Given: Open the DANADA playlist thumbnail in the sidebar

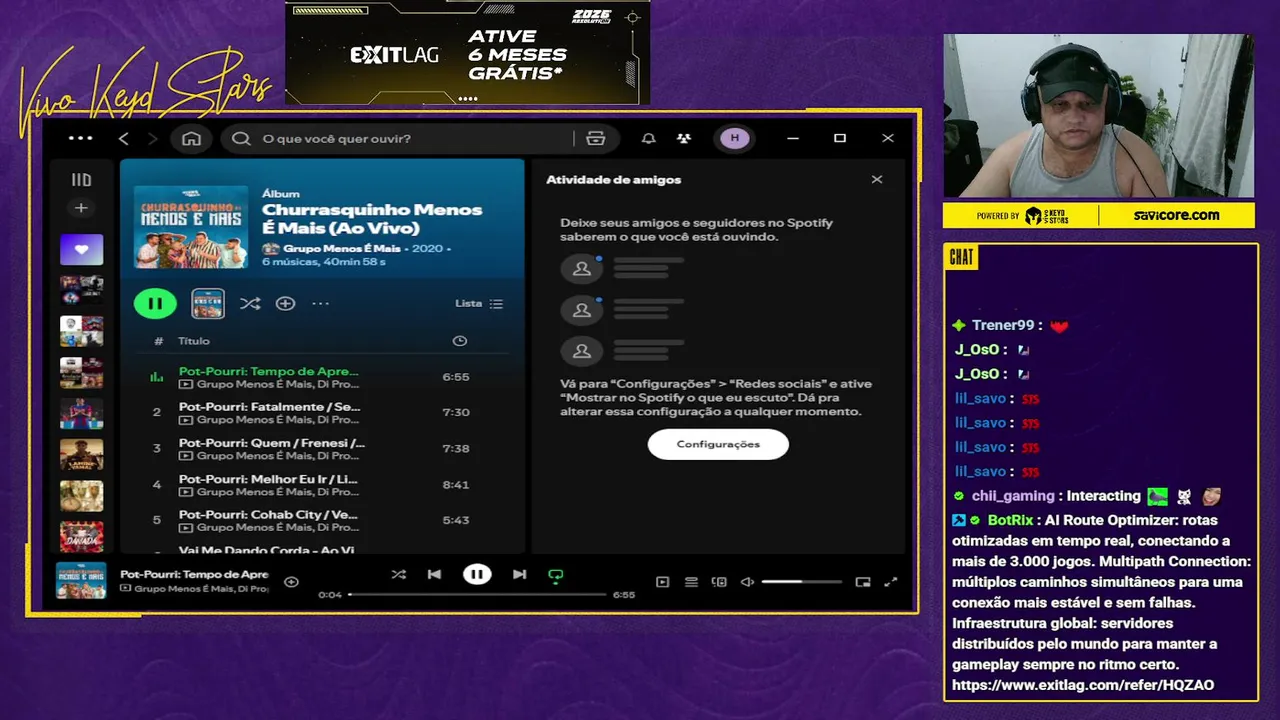Looking at the screenshot, I should click(x=81, y=537).
